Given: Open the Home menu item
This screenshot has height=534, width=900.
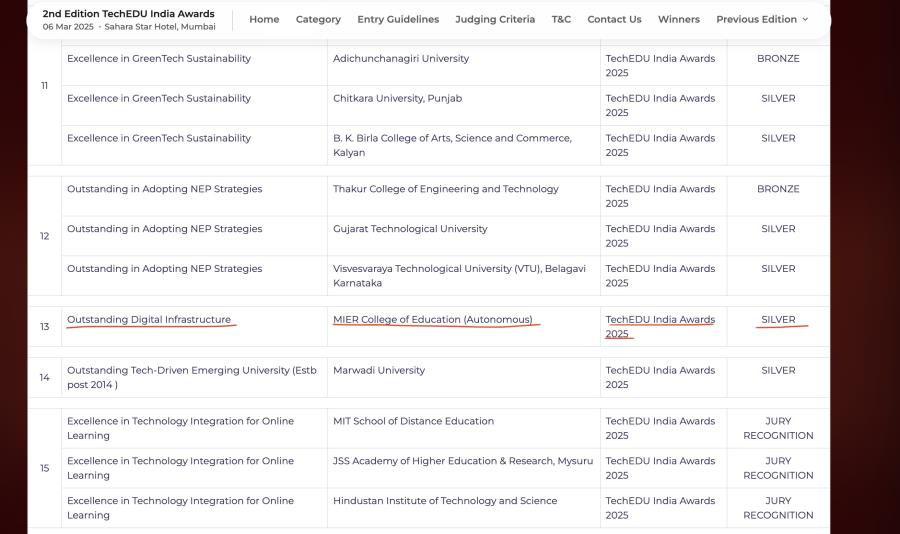Looking at the screenshot, I should [264, 20].
